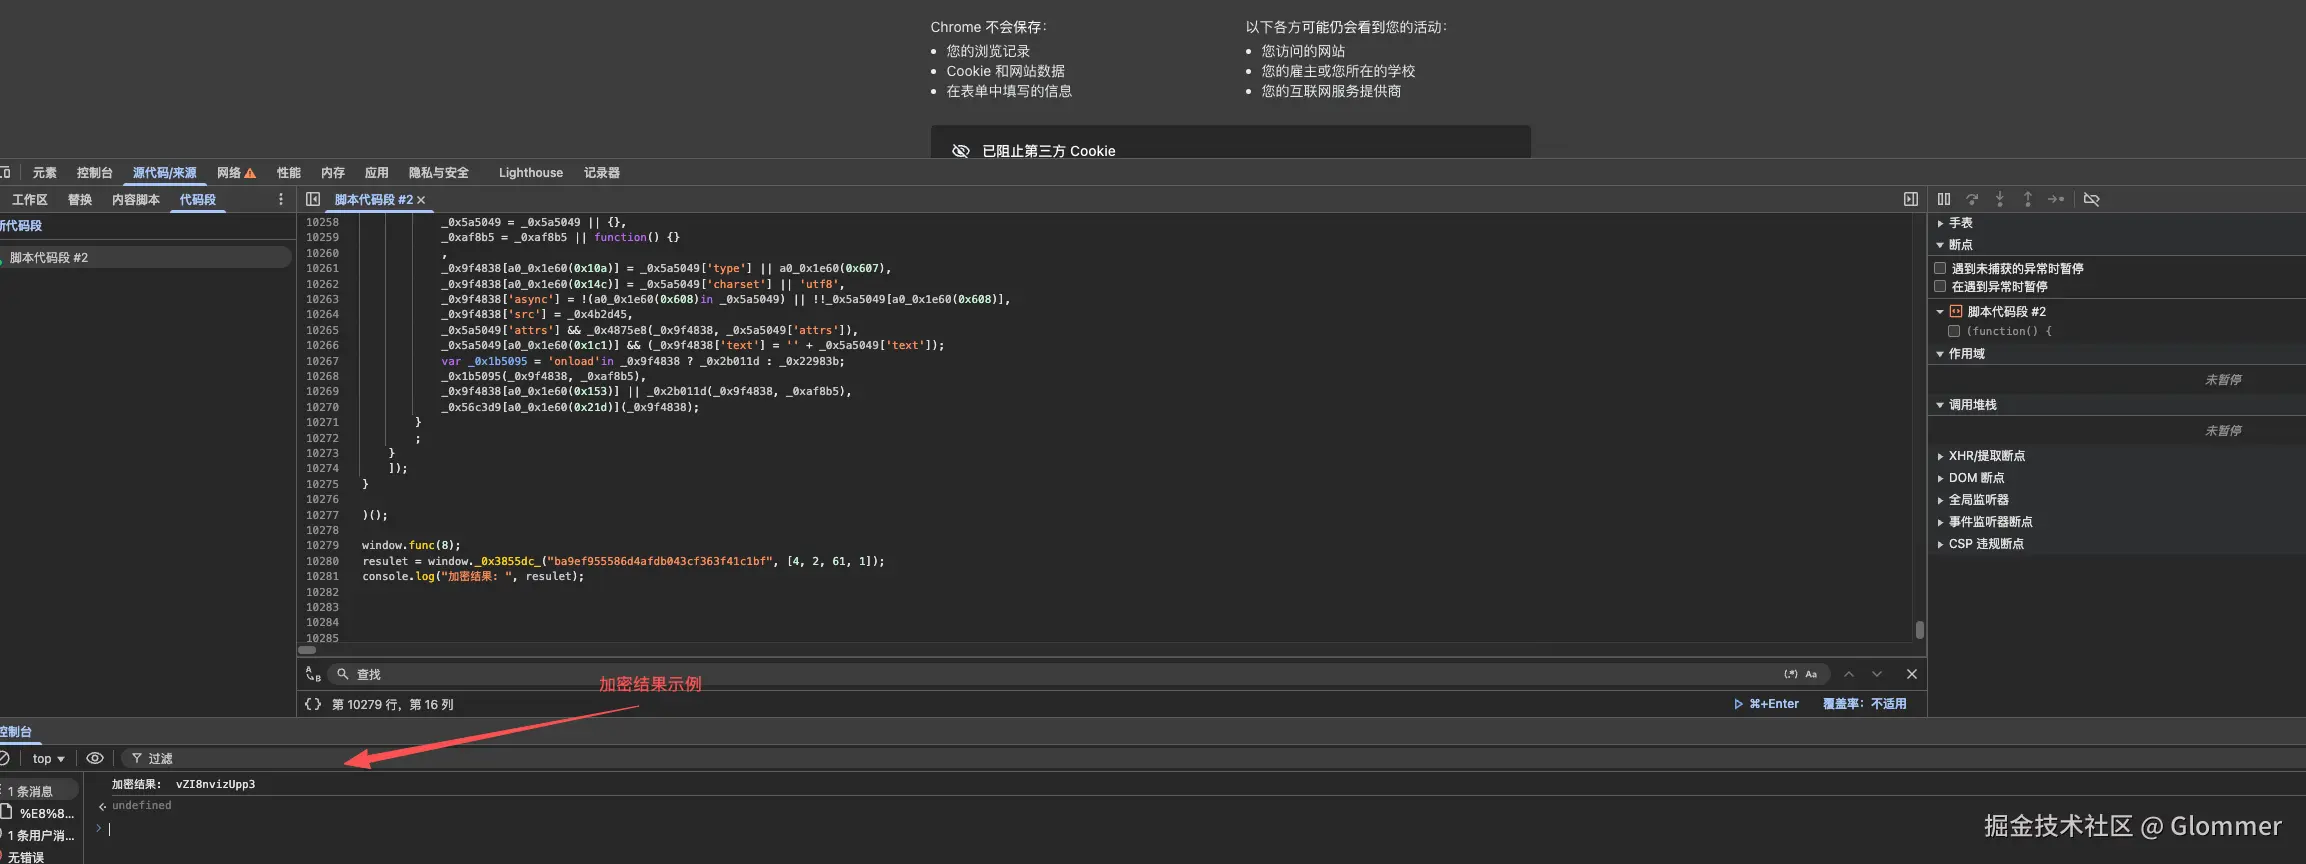Expand the DOM 断点 section
The height and width of the screenshot is (864, 2306).
coord(1940,478)
